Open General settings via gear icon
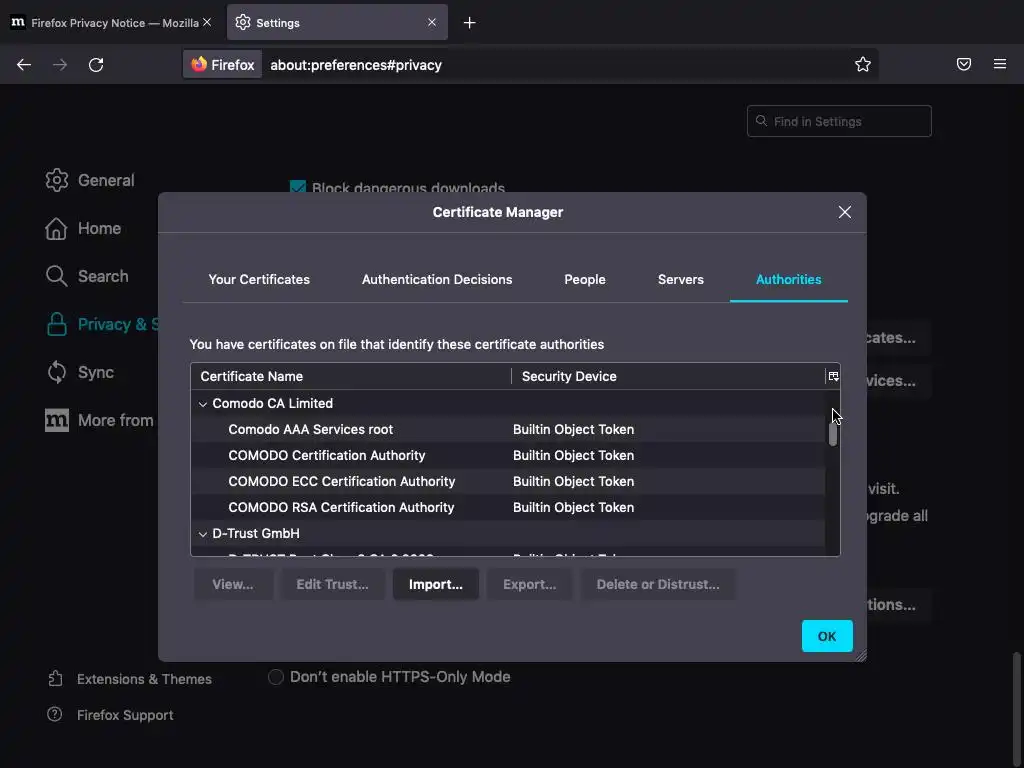Image resolution: width=1024 pixels, height=768 pixels. [57, 180]
